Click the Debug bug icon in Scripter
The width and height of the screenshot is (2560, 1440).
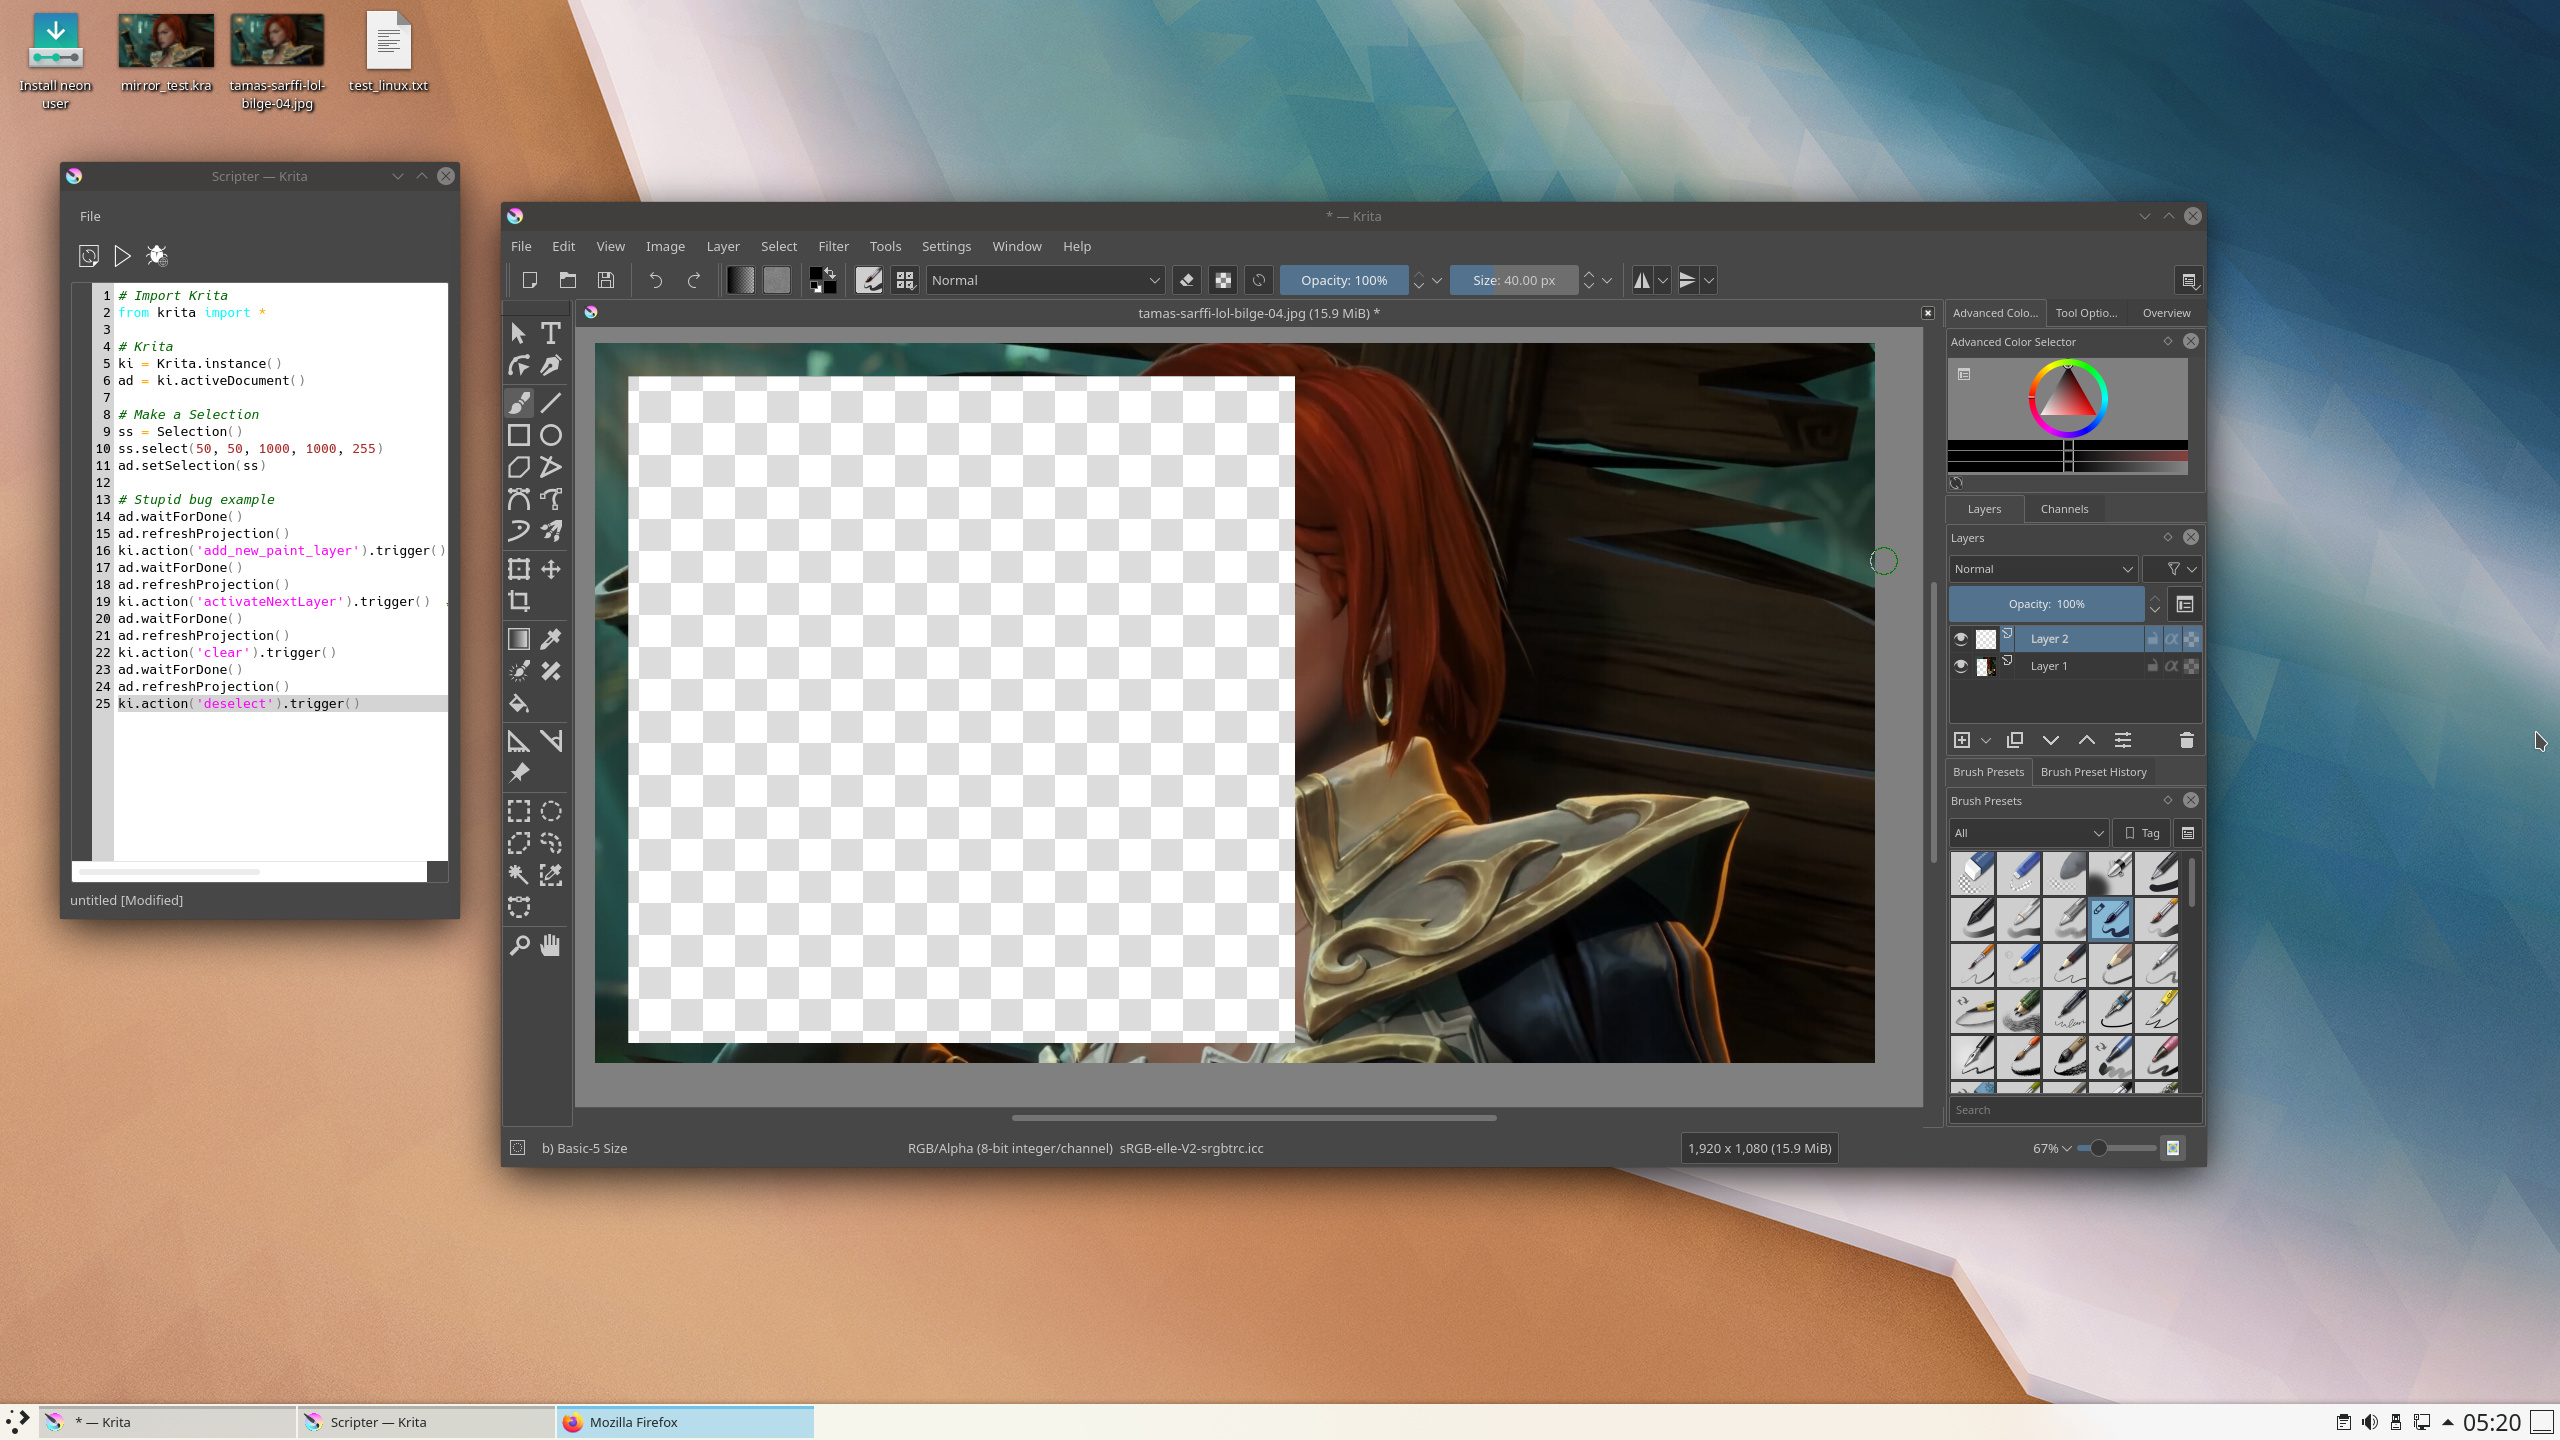pyautogui.click(x=157, y=256)
